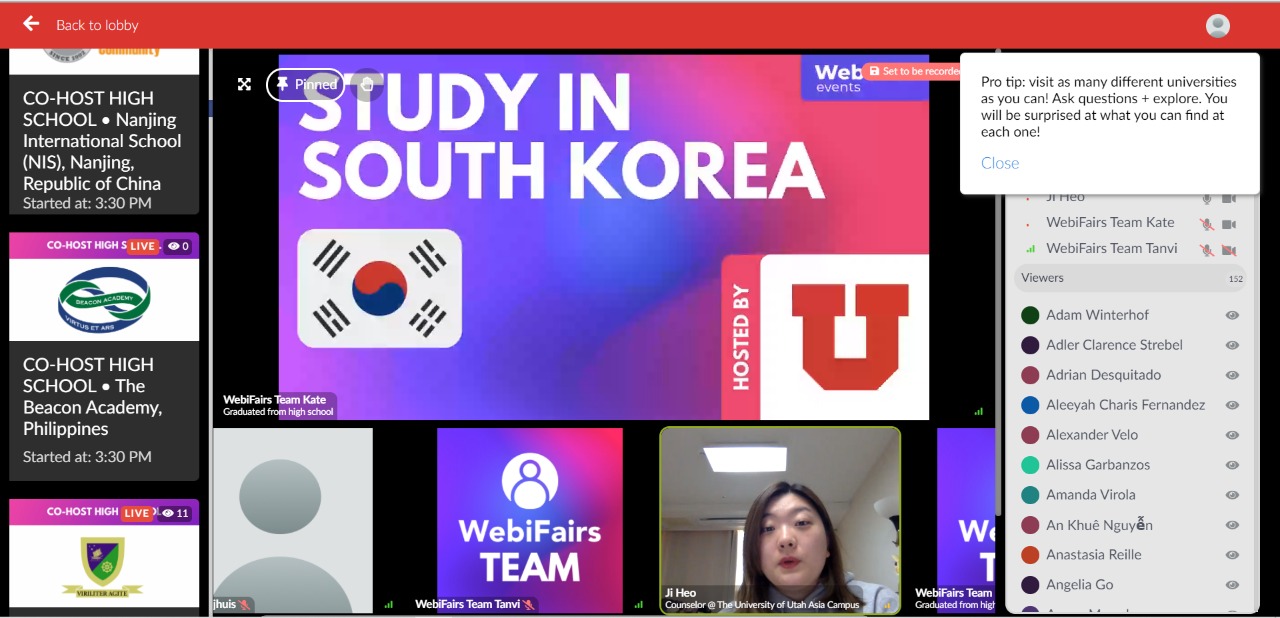The width and height of the screenshot is (1280, 618).
Task: Click the Viewers count 152 badge
Action: [1236, 279]
